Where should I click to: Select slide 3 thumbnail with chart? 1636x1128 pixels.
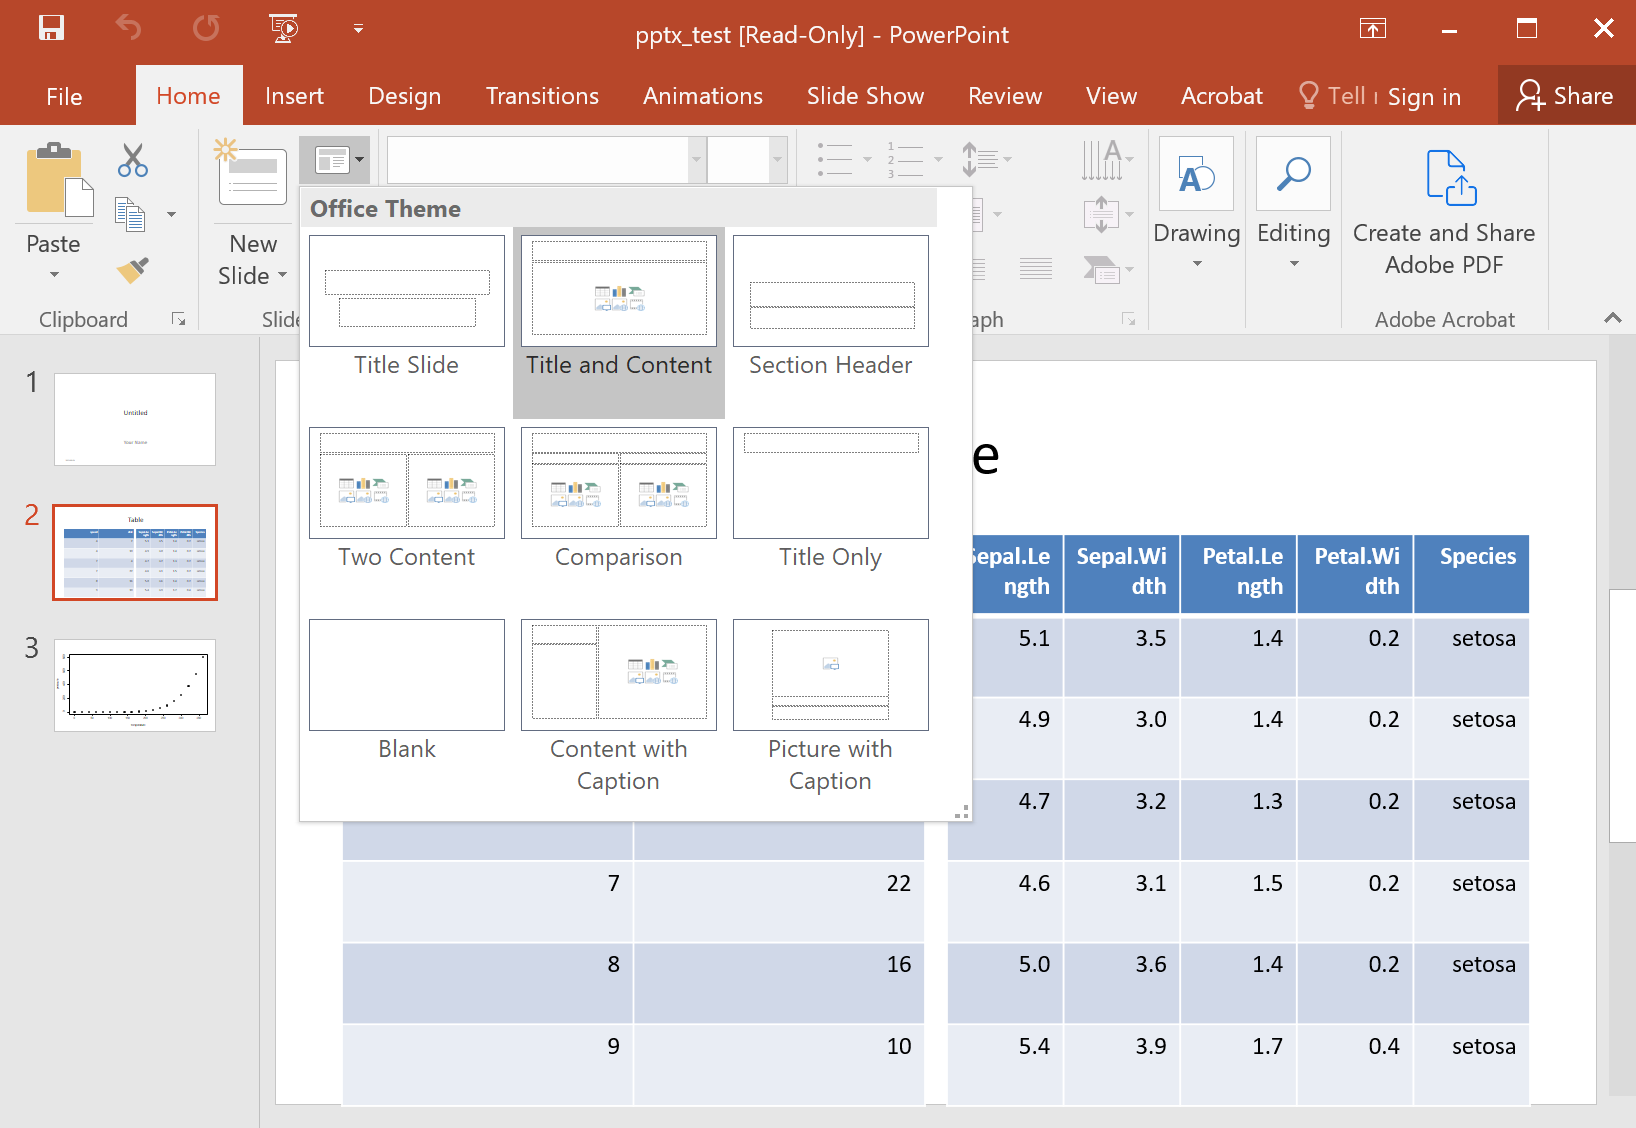tap(135, 685)
